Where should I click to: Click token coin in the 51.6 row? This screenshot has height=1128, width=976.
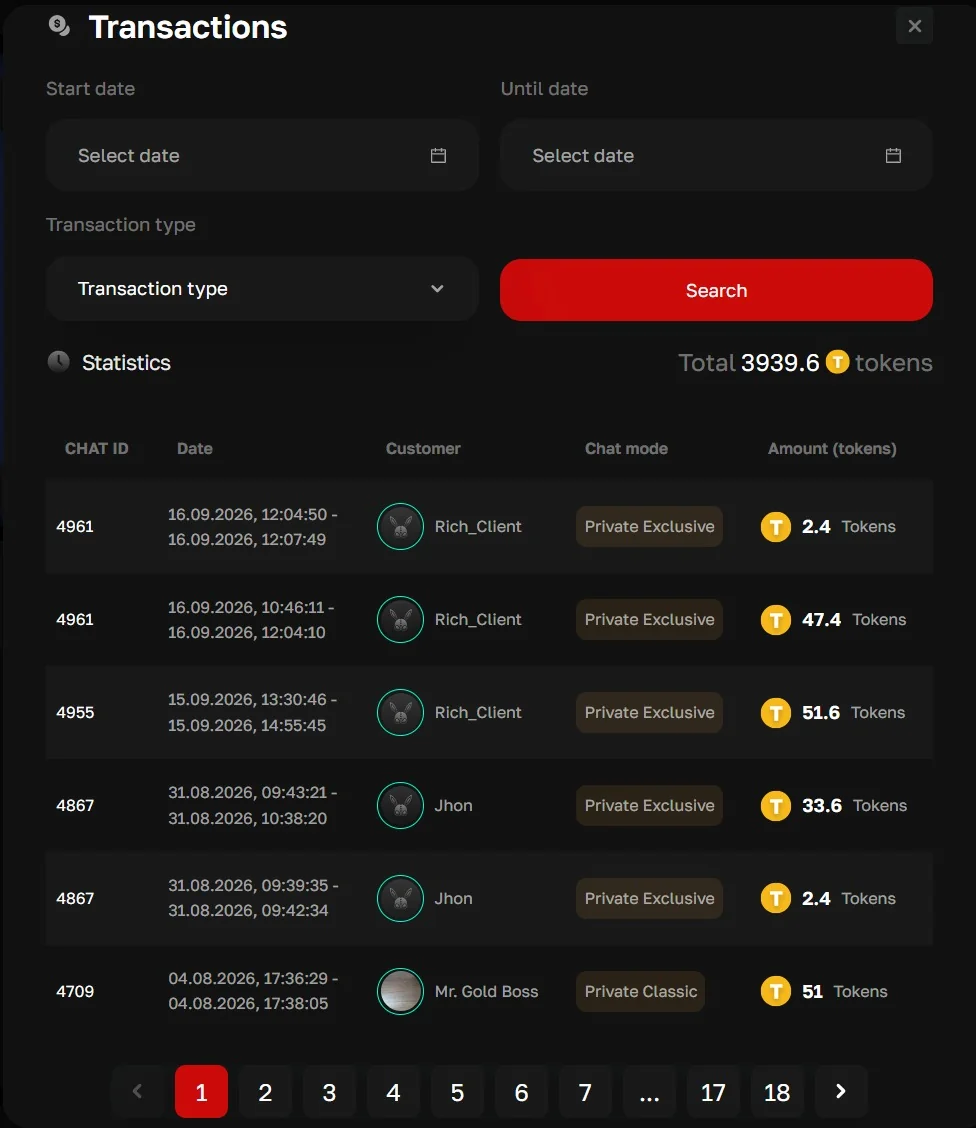pos(775,712)
